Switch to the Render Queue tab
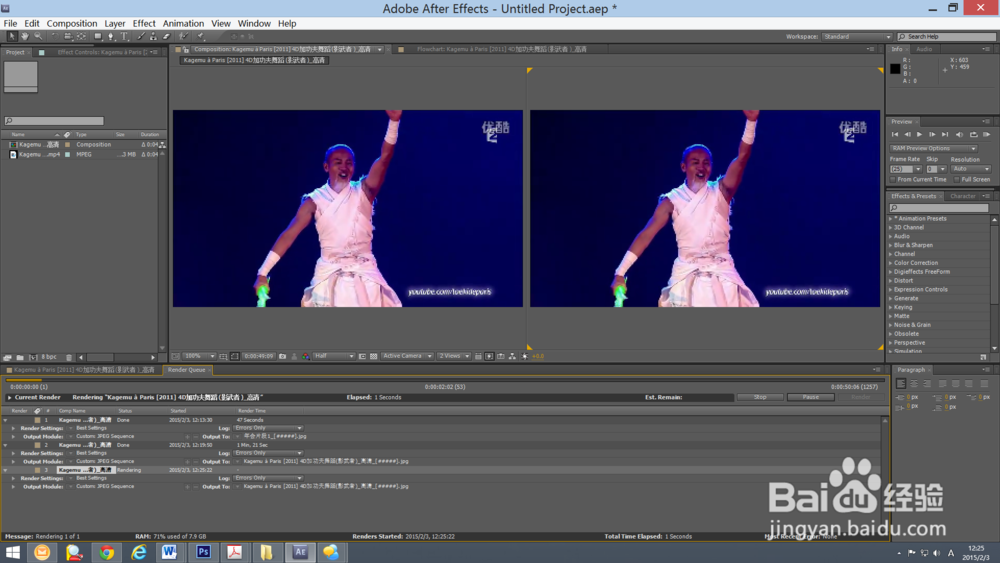This screenshot has height=563, width=1000. 187,370
